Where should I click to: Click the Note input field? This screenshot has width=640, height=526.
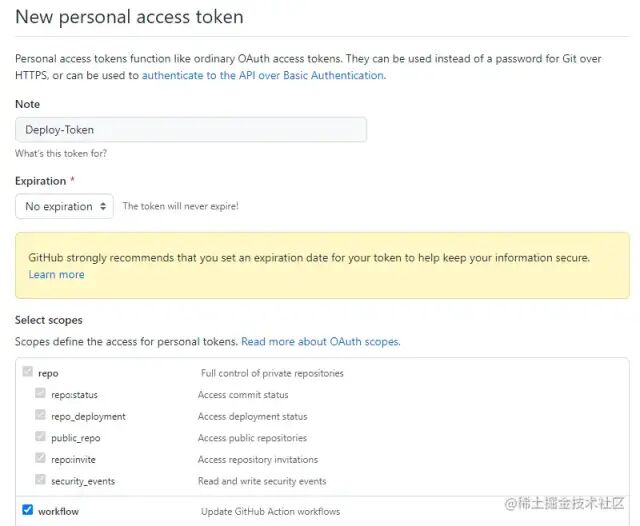pos(190,129)
